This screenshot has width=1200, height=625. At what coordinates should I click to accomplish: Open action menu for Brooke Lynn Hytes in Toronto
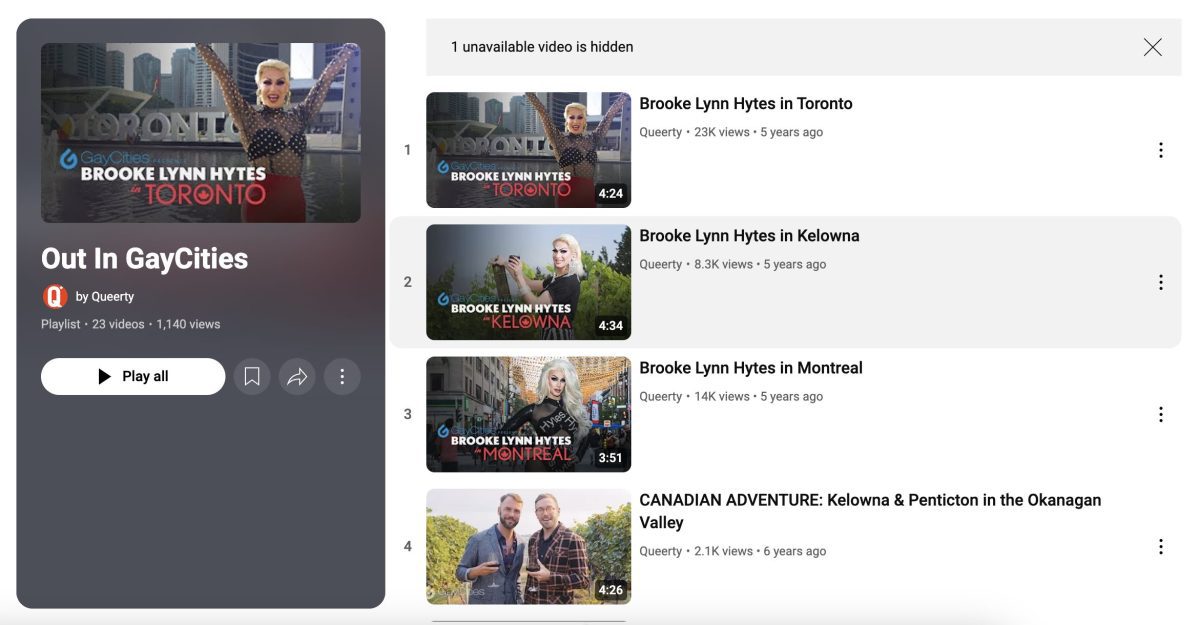pyautogui.click(x=1160, y=150)
